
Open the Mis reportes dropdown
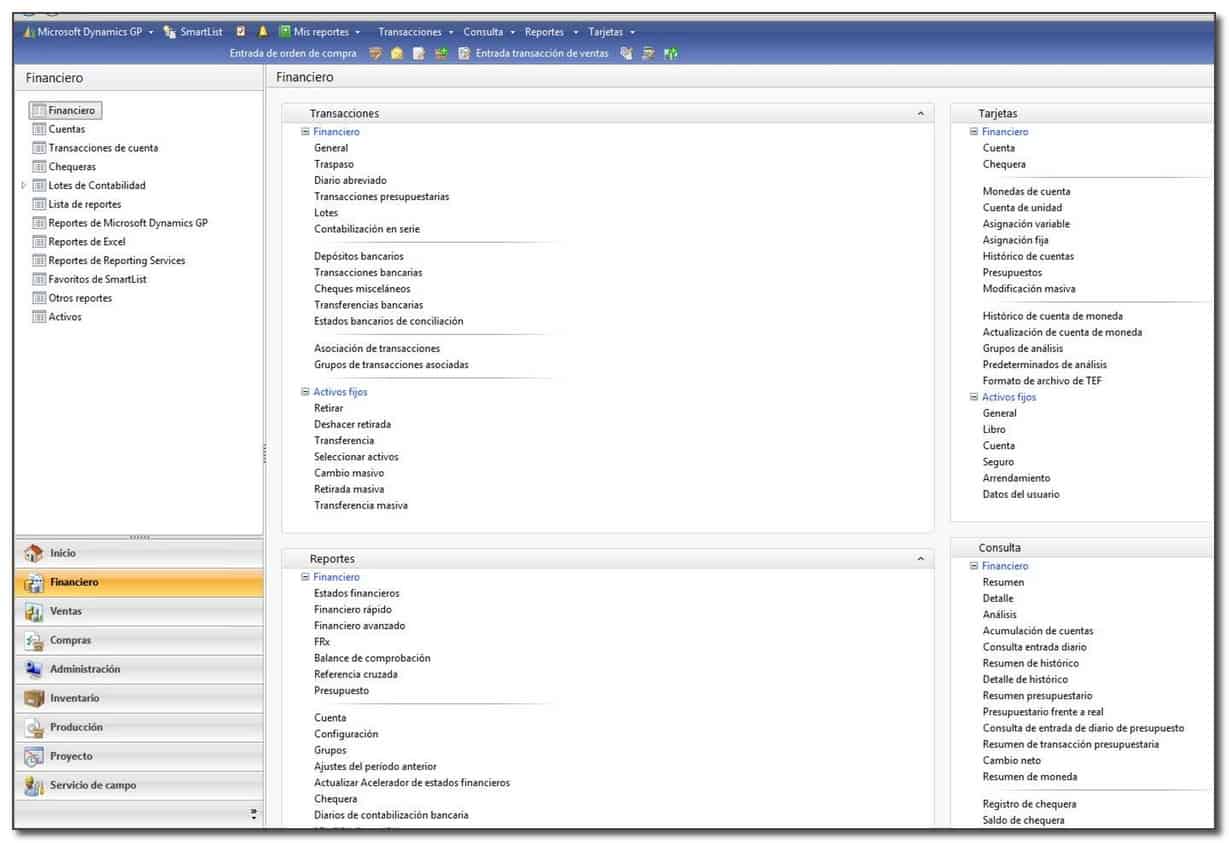pyautogui.click(x=320, y=31)
